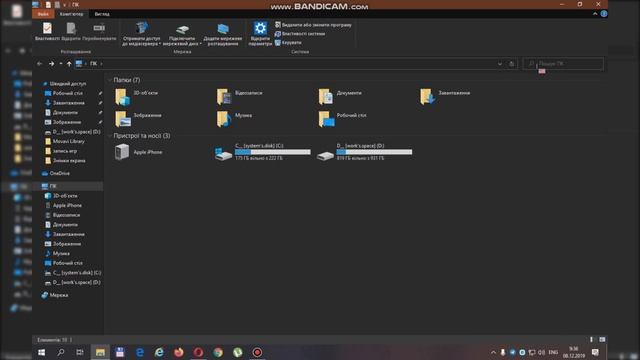Select the Завантаження folder in main pane
640x360 pixels.
445,97
